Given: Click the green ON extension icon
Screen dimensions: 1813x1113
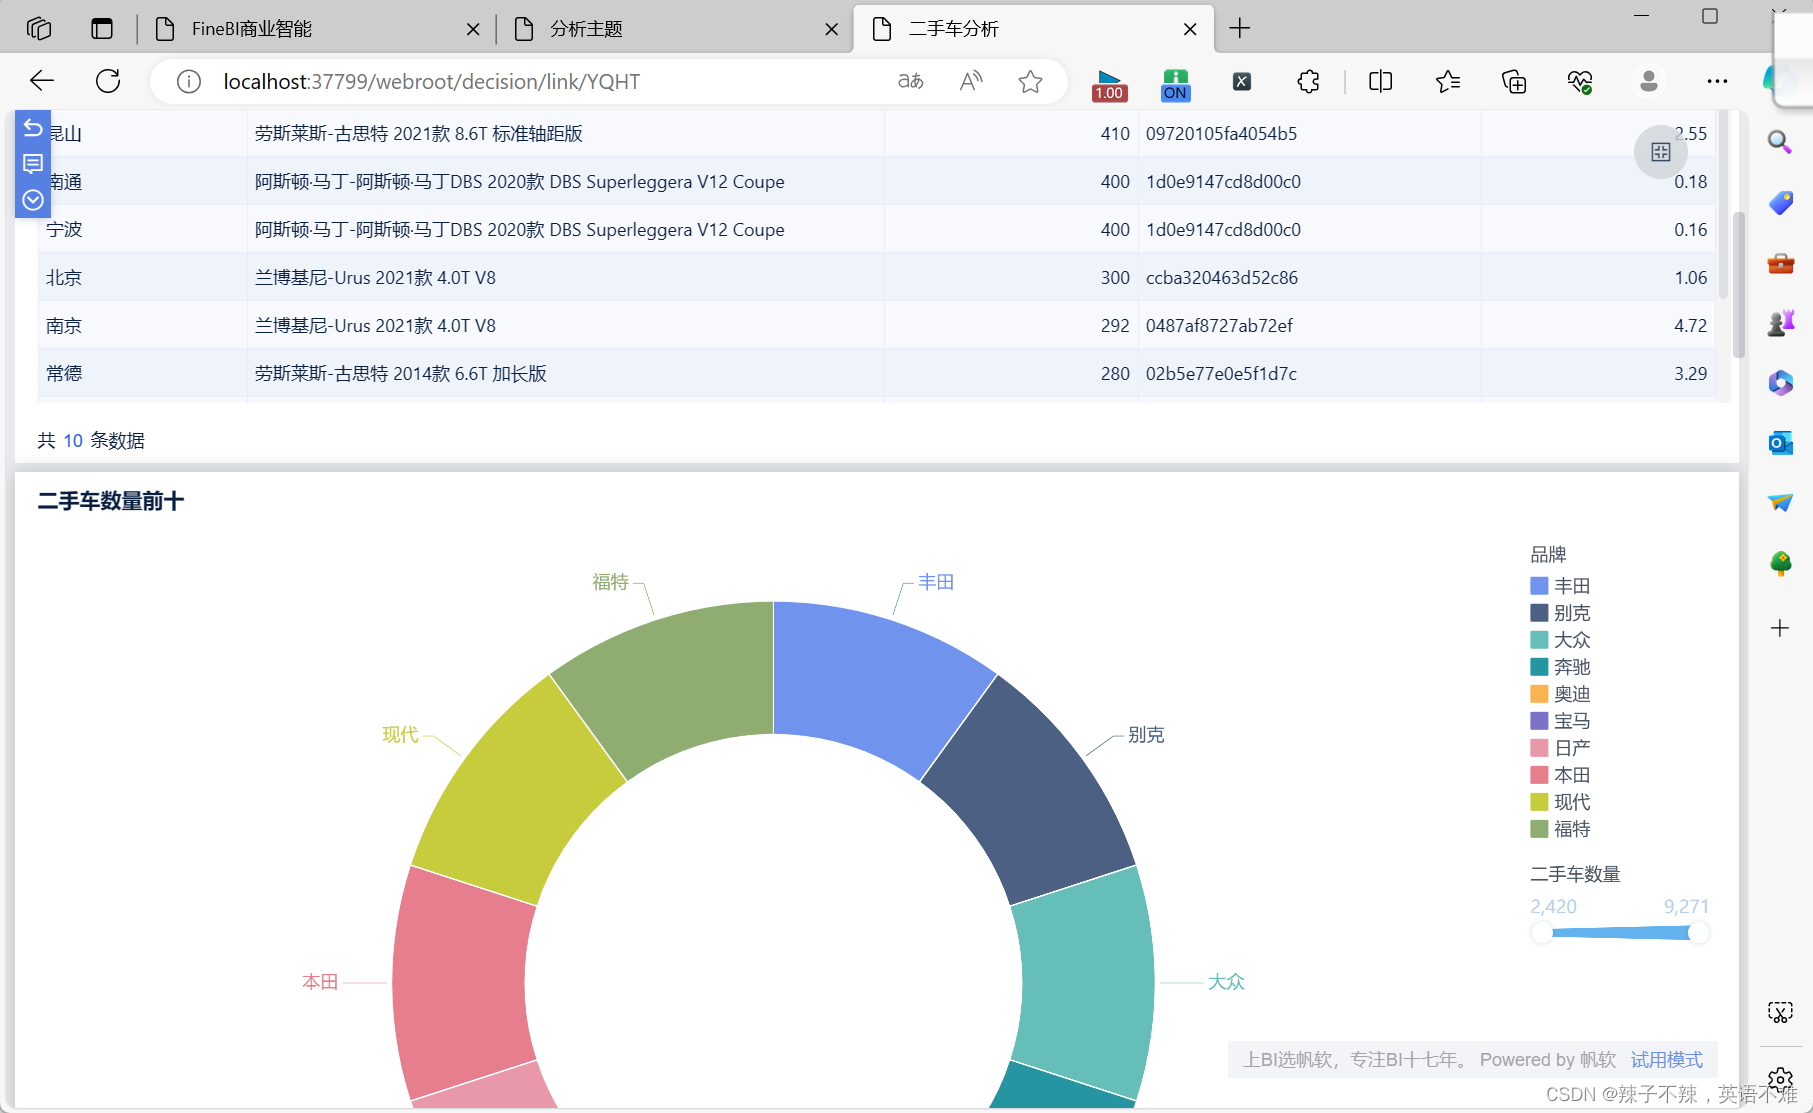Looking at the screenshot, I should coord(1175,85).
